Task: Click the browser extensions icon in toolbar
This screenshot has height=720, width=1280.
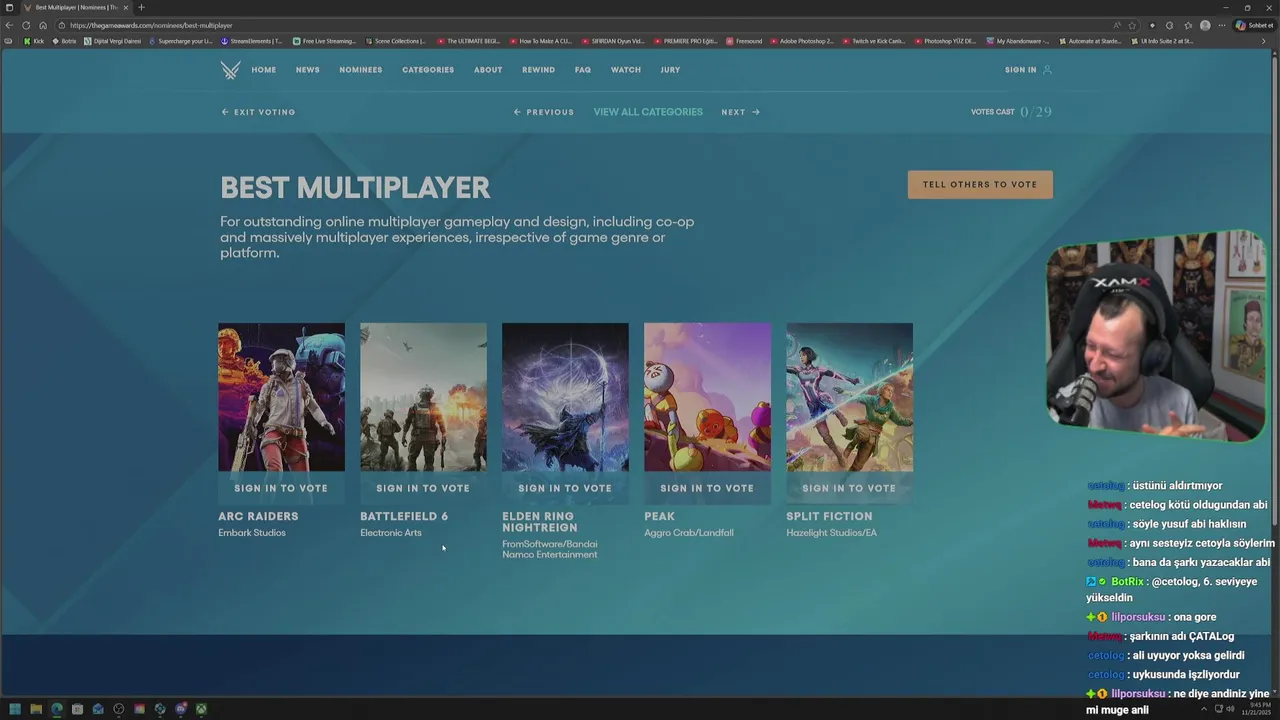Action: point(1170,25)
